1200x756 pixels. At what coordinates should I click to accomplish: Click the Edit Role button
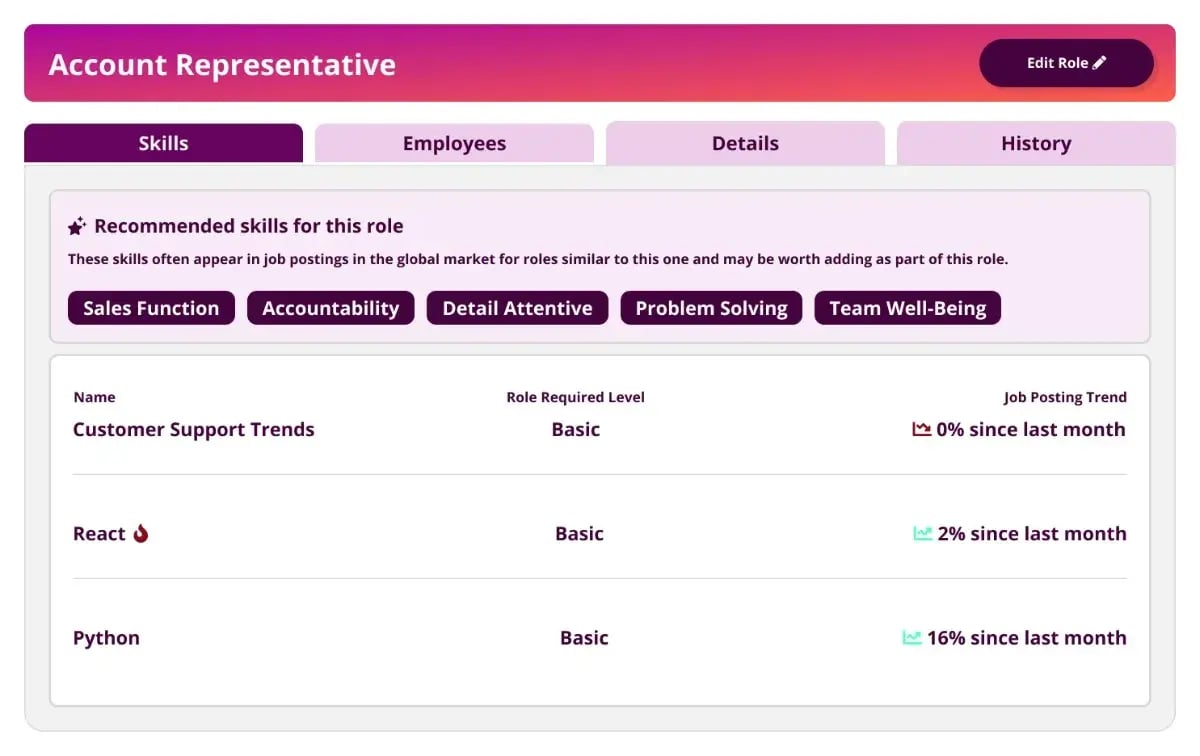click(x=1066, y=63)
